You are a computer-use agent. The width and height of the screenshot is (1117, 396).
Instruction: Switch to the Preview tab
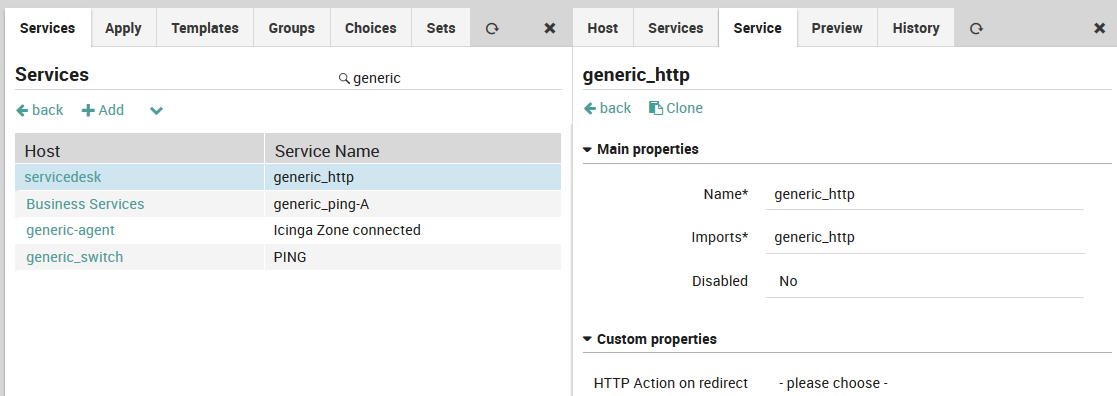tap(837, 28)
